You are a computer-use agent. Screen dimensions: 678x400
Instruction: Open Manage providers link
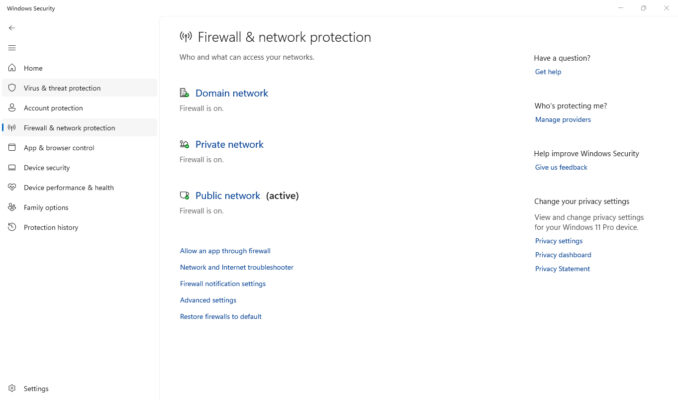coord(563,120)
